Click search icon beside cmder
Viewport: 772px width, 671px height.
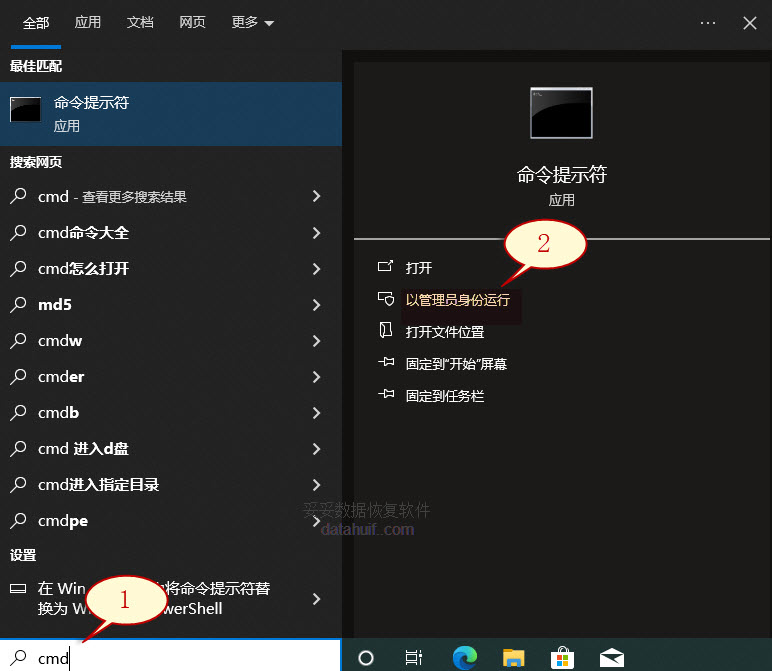point(18,376)
